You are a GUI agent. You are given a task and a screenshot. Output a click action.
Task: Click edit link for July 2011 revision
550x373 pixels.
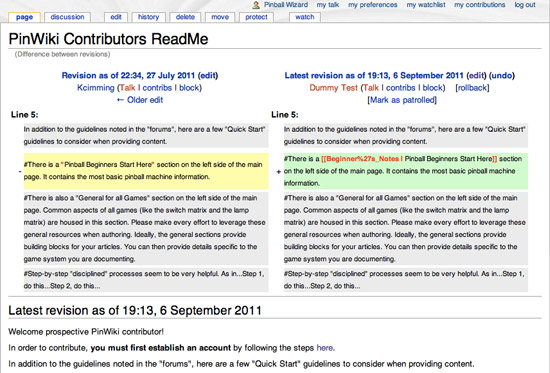[208, 75]
